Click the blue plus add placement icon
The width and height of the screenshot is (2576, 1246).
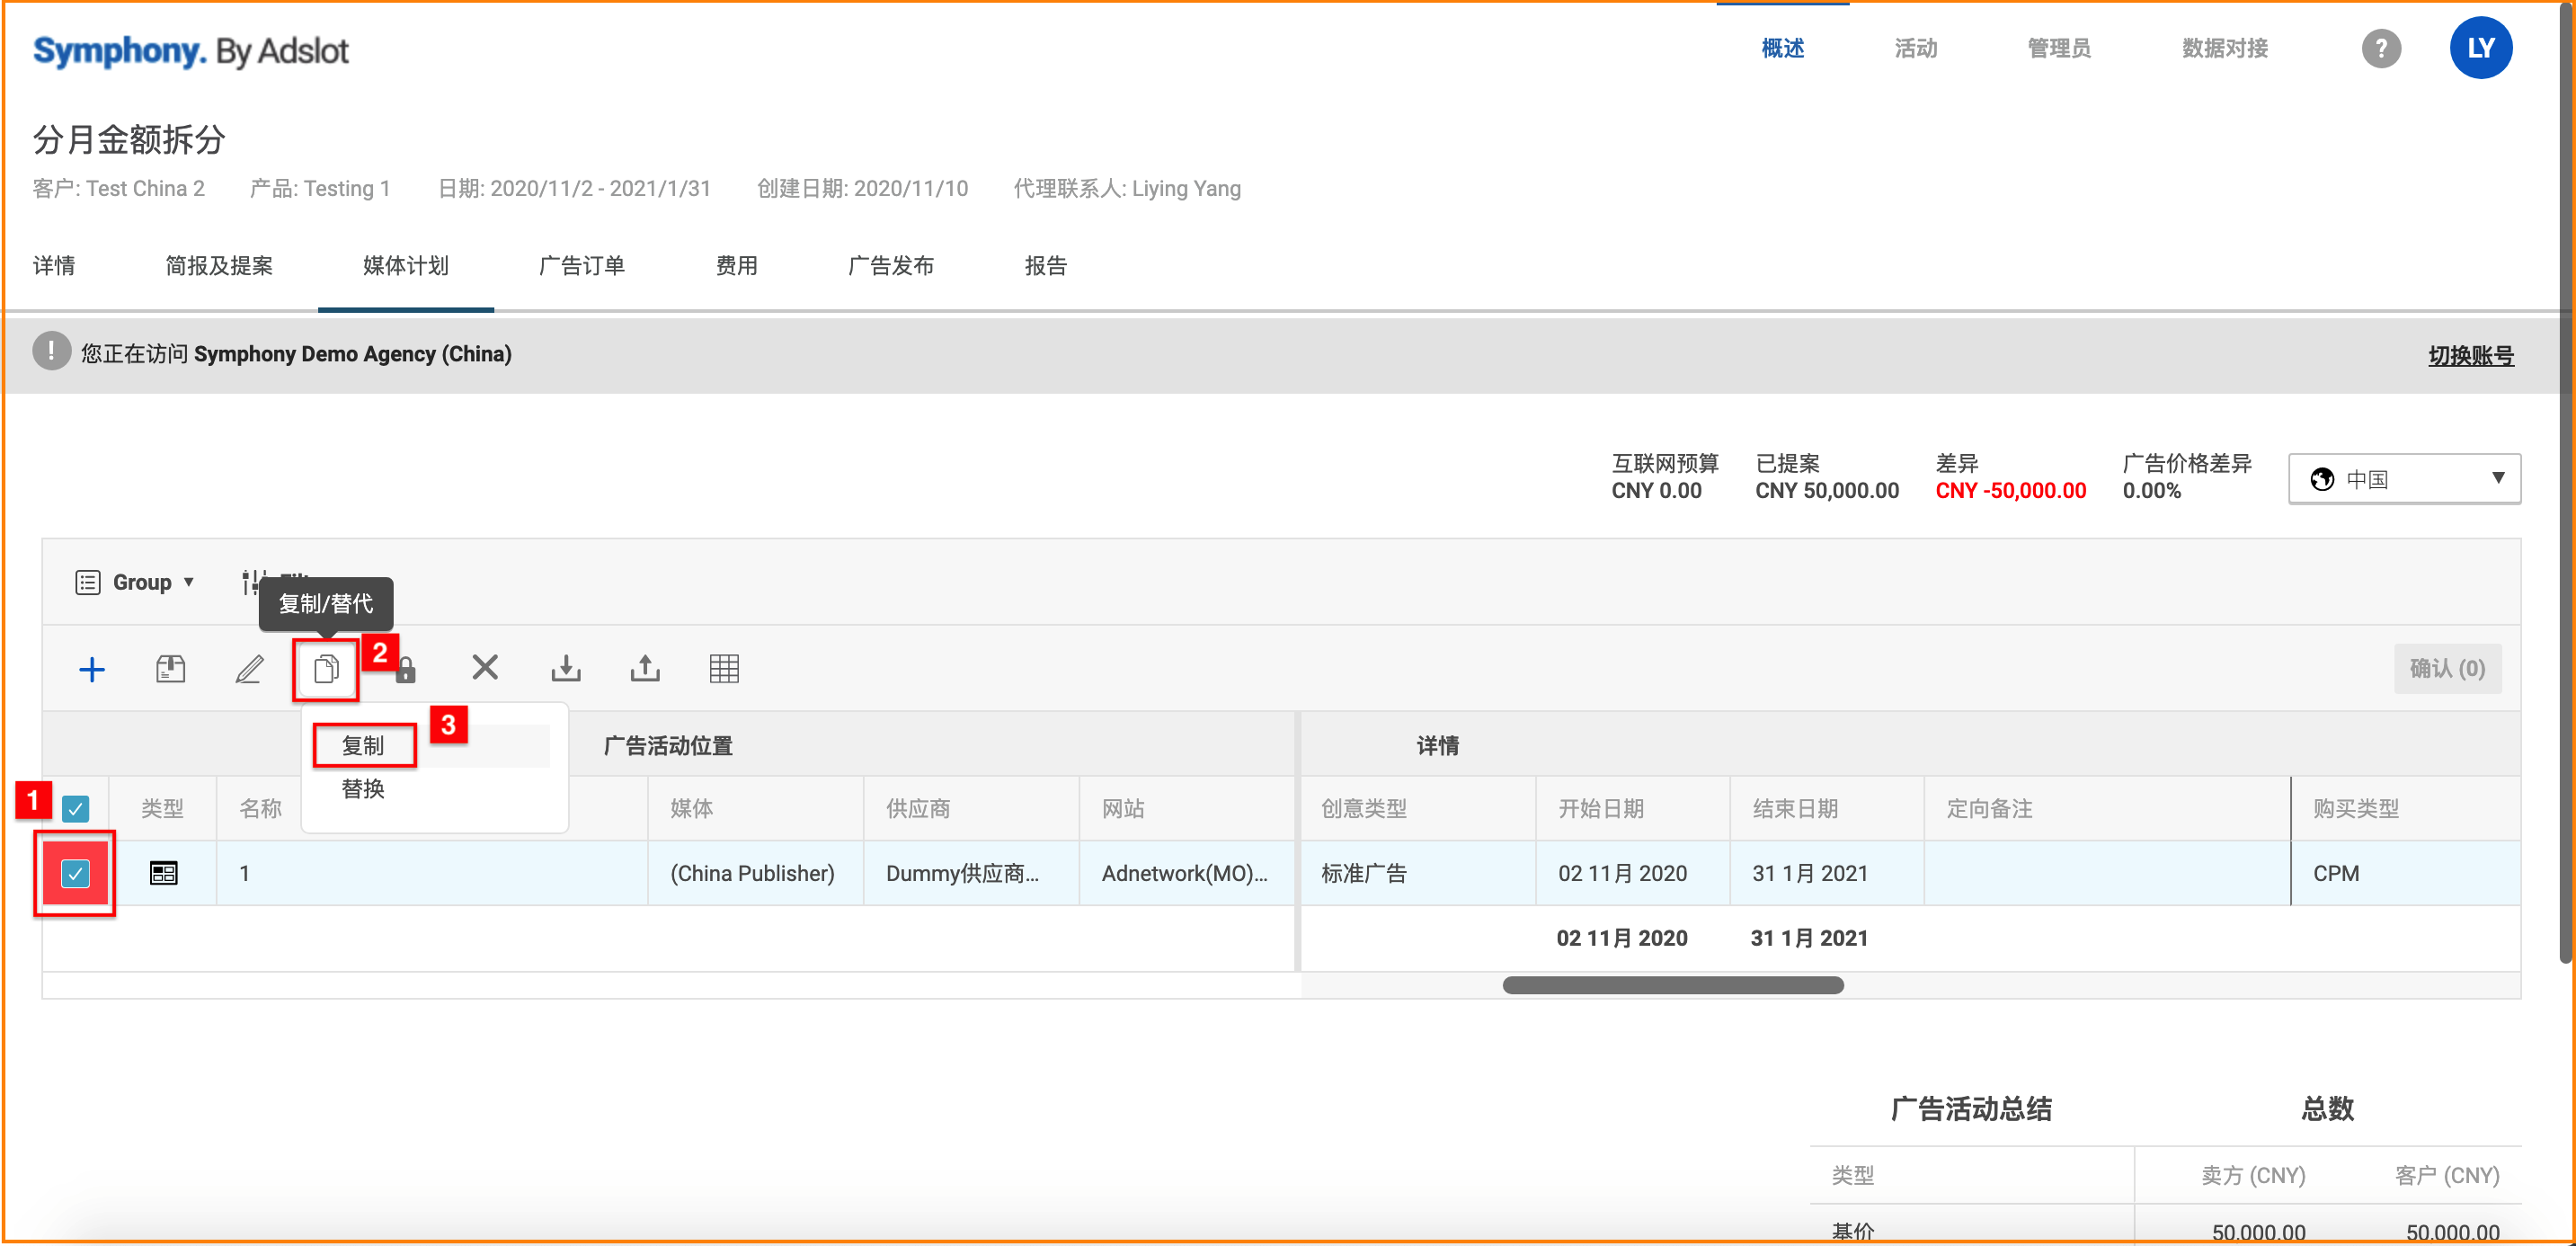coord(92,669)
